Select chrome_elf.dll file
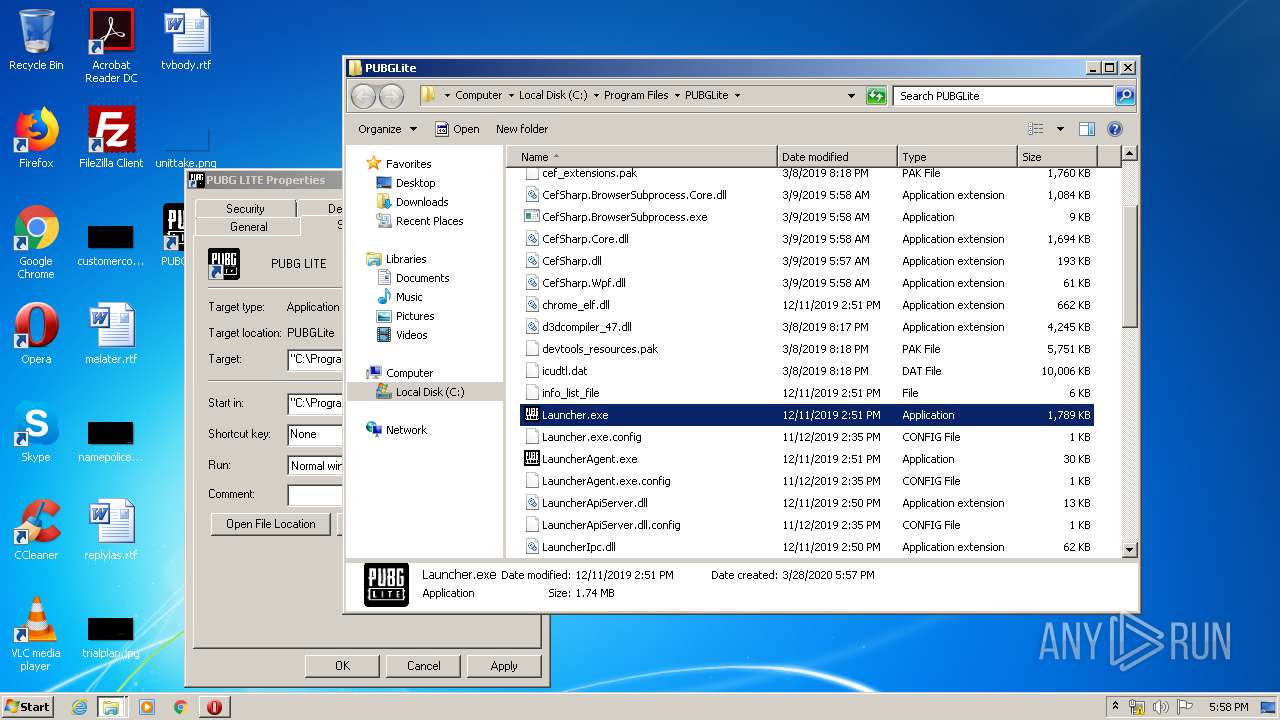The width and height of the screenshot is (1280, 720). (x=575, y=305)
